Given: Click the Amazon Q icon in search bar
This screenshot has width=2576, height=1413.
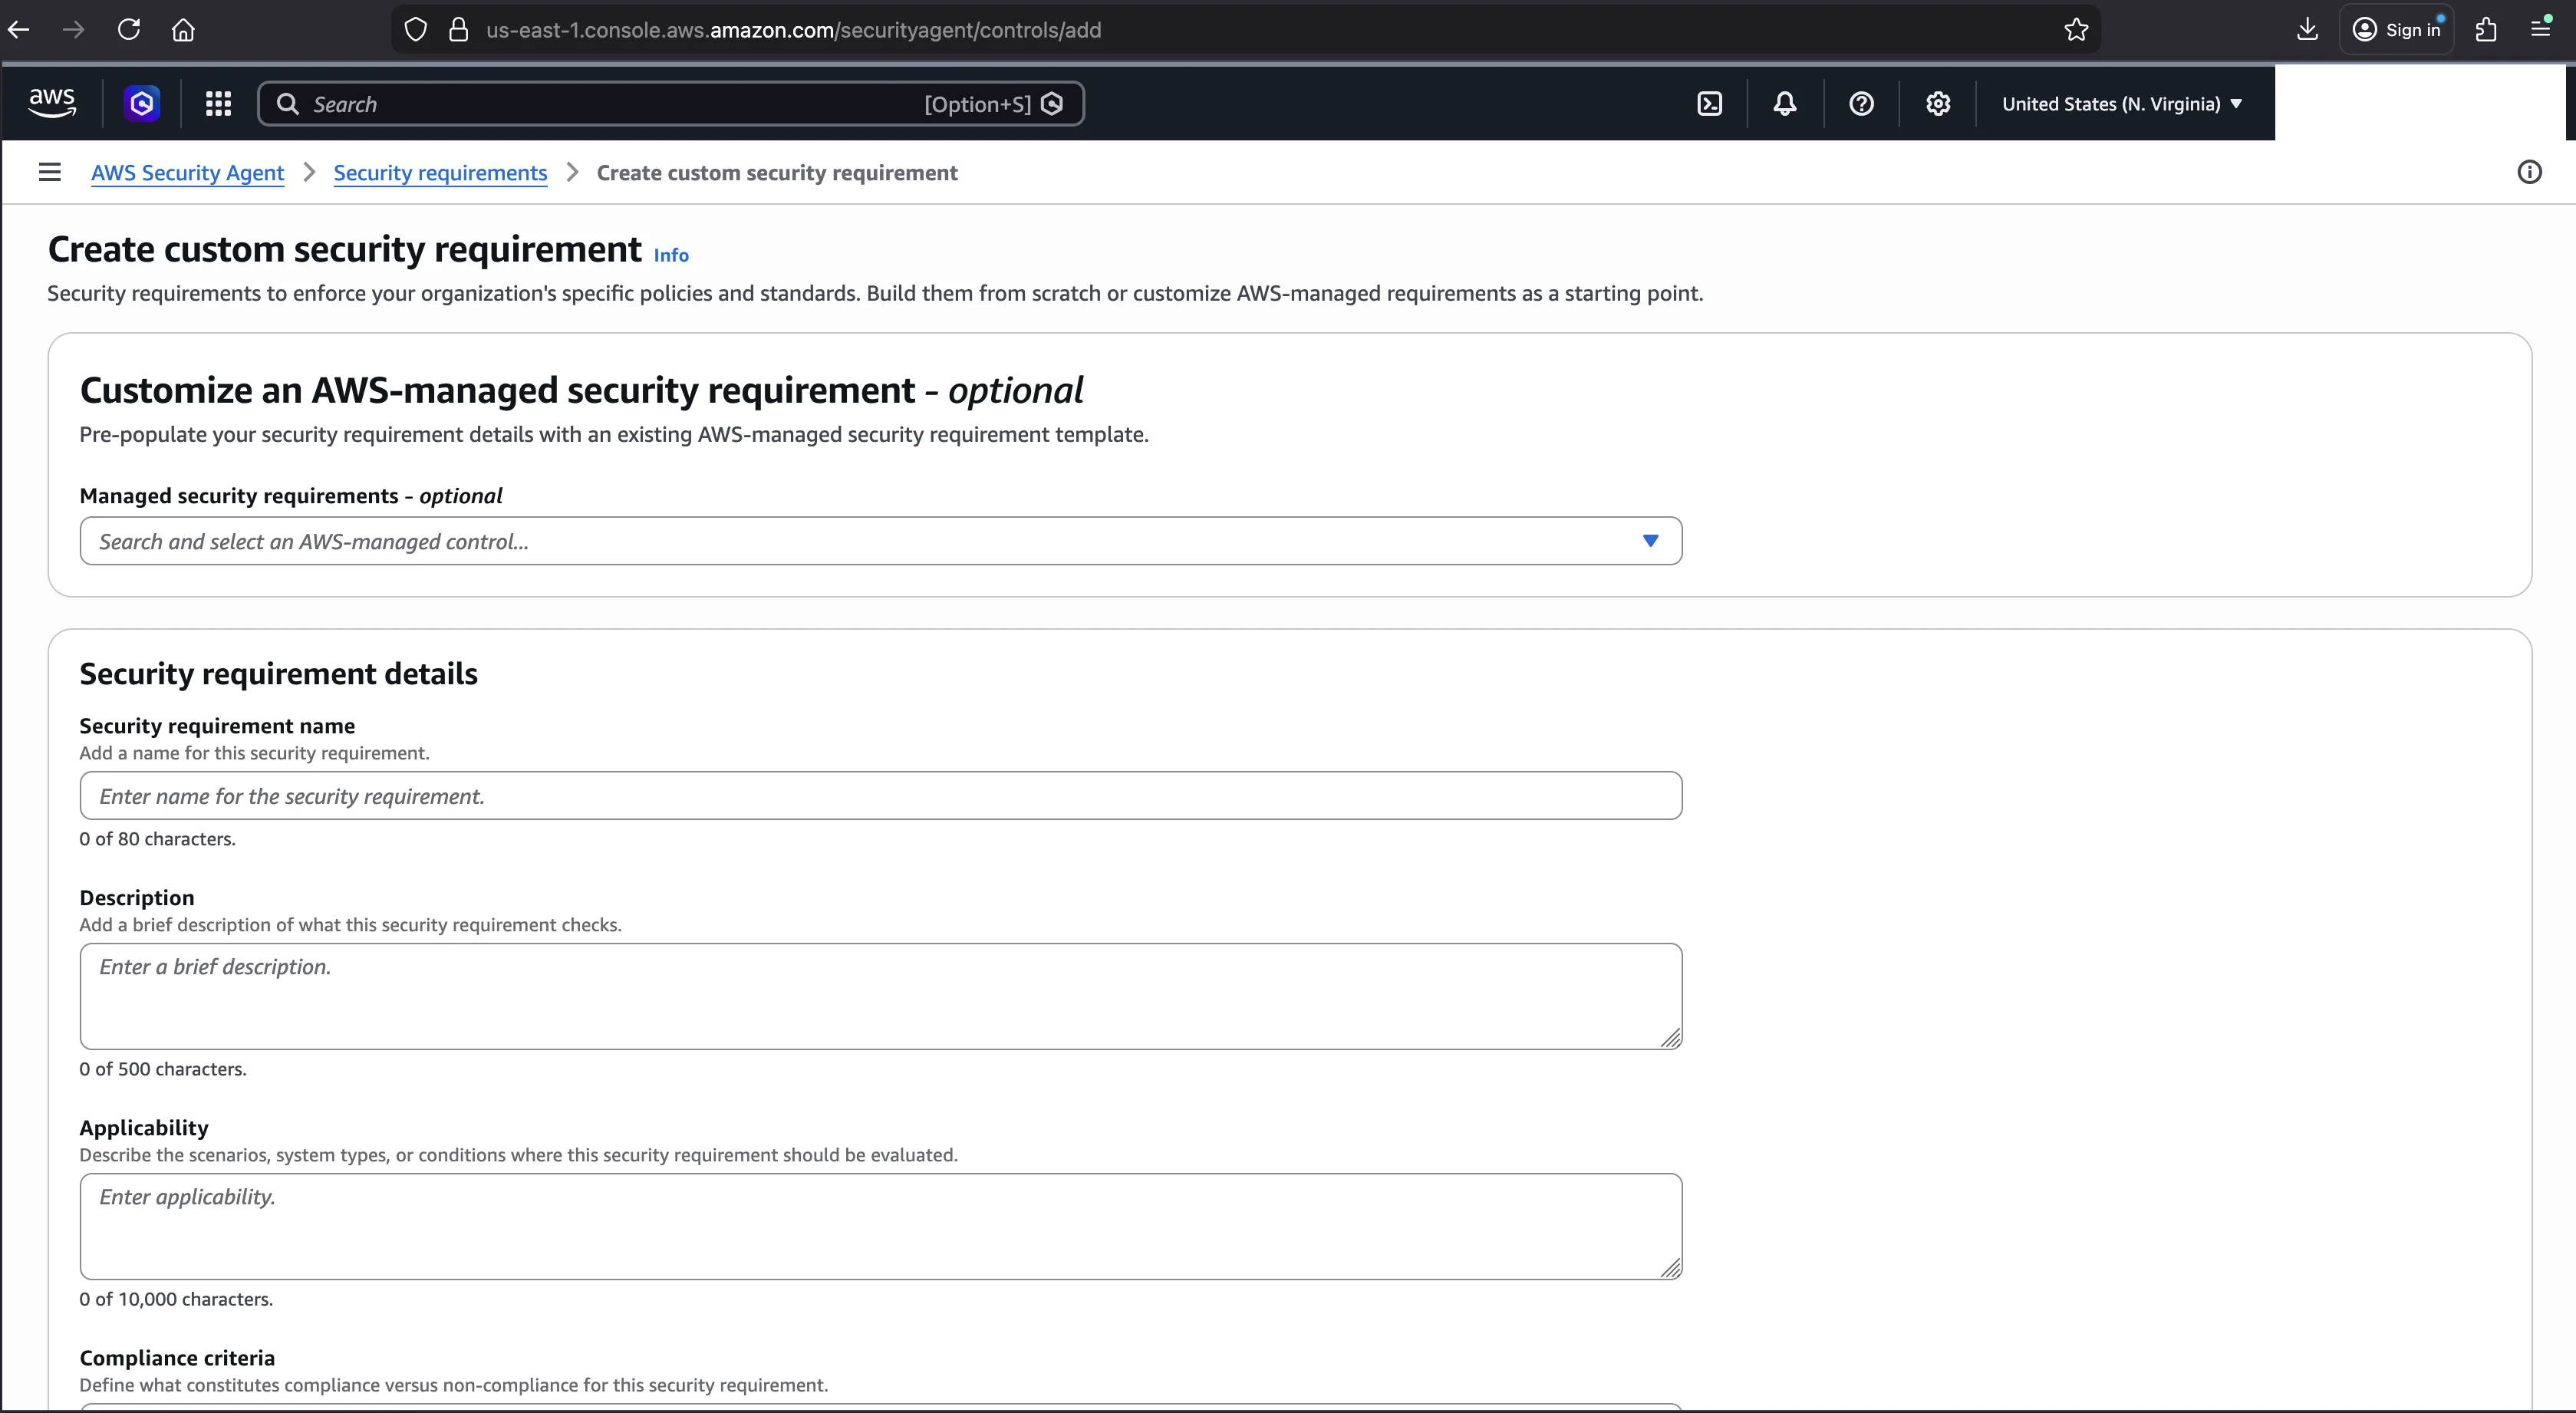Looking at the screenshot, I should point(1052,104).
